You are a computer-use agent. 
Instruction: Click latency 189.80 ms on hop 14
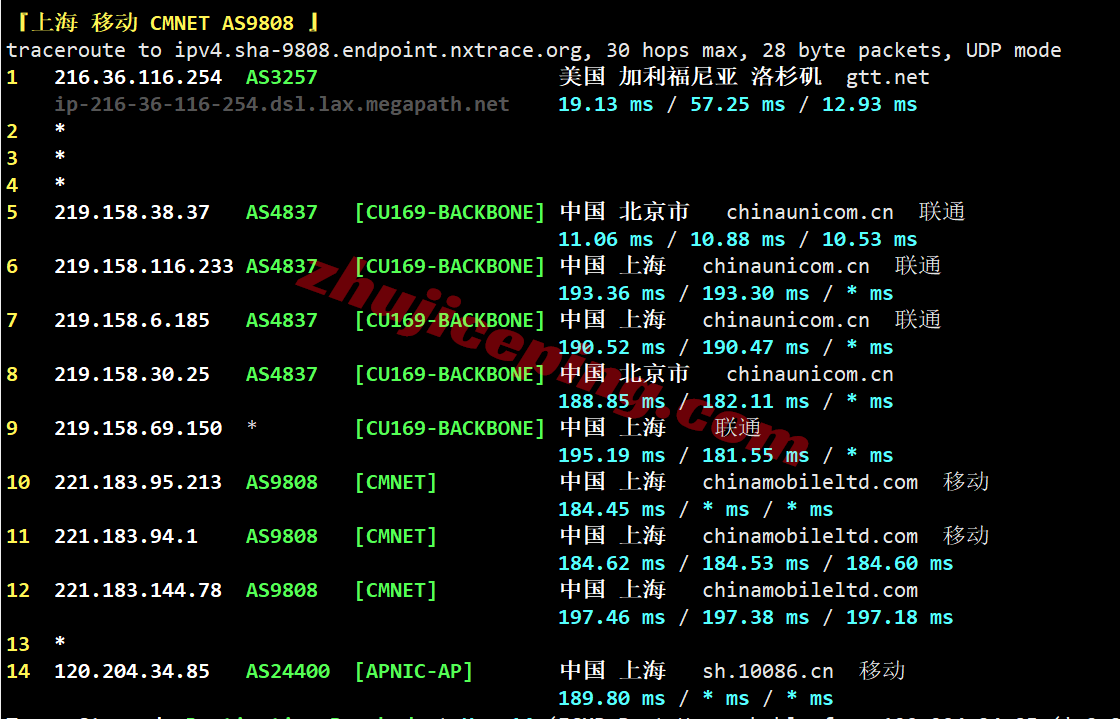pyautogui.click(x=611, y=698)
